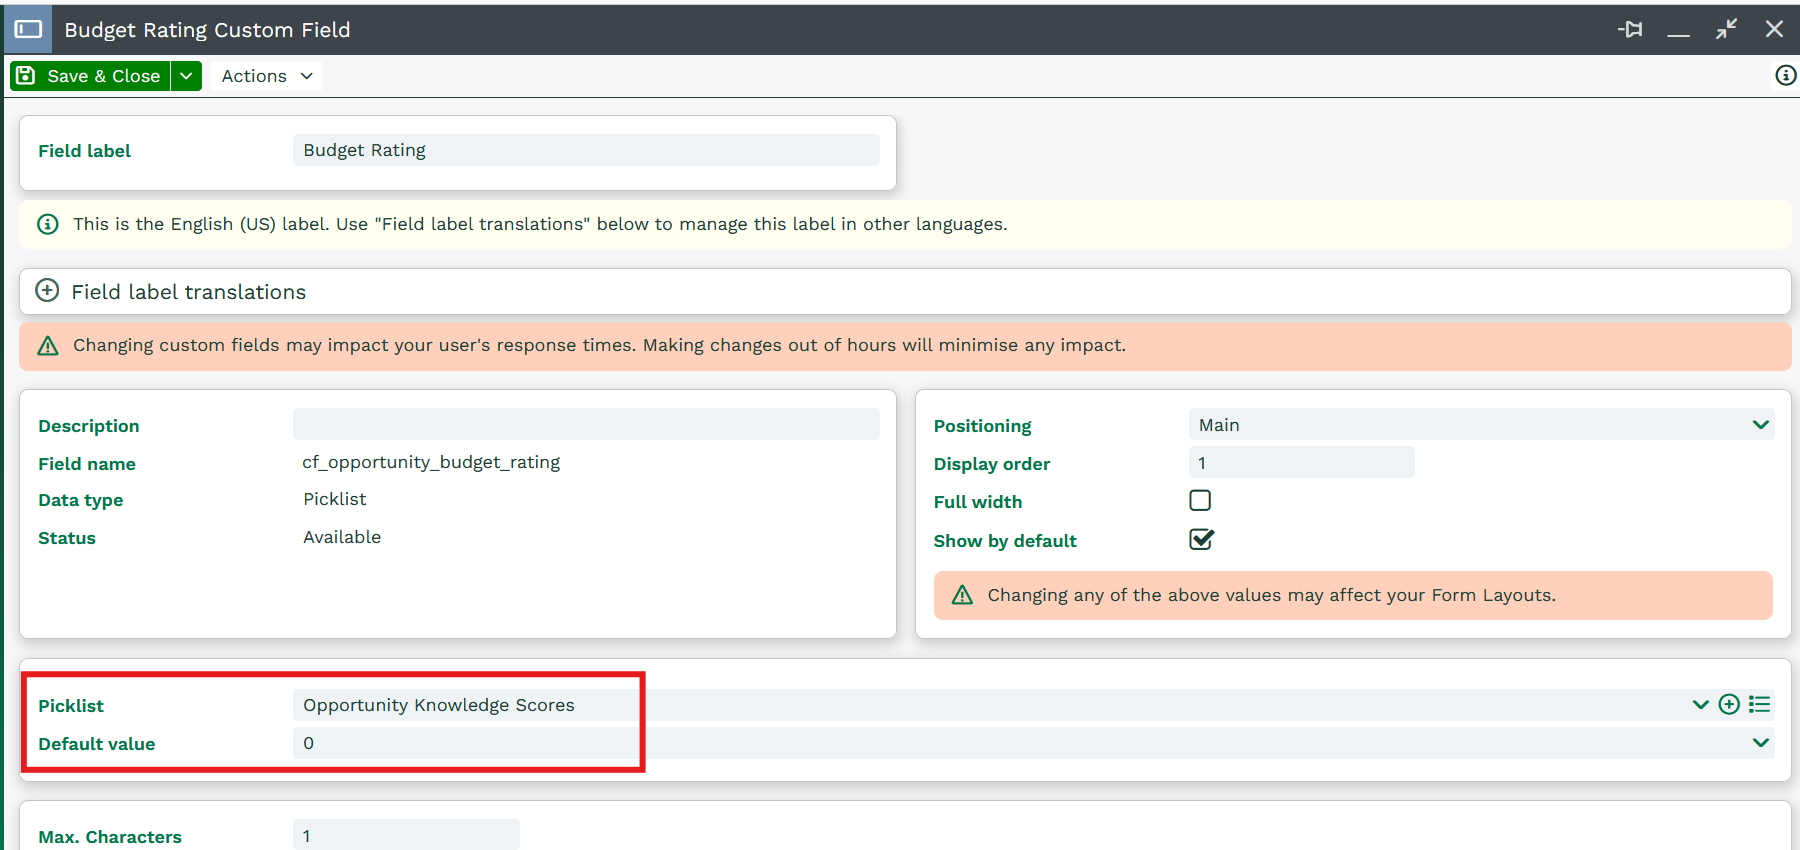Collapse window using the shrink arrows icon
Screen dimensions: 1800x850
tap(1726, 29)
